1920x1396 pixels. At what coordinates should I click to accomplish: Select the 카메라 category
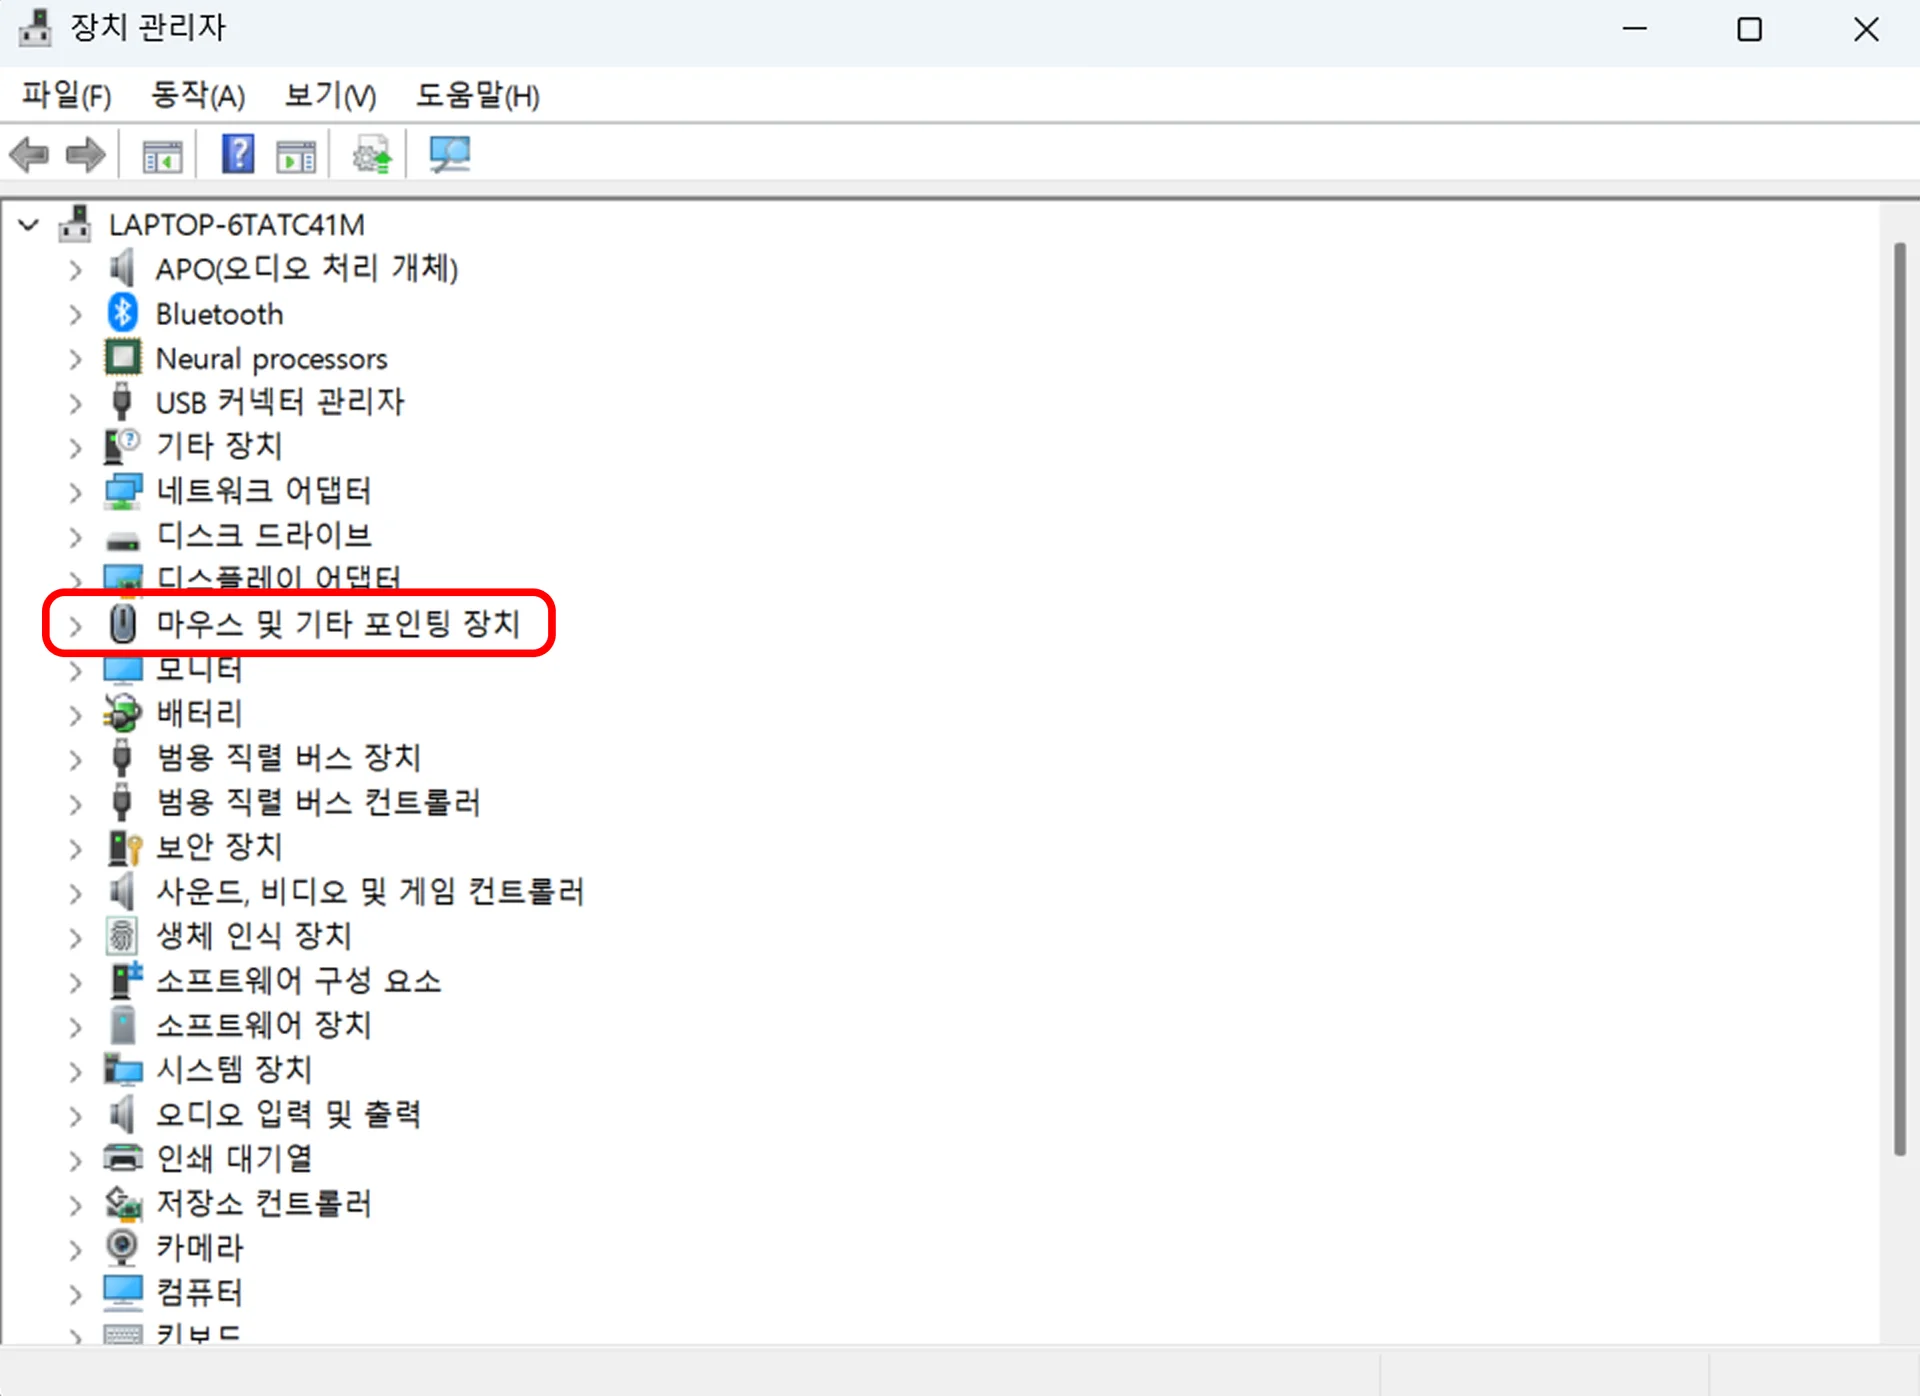pyautogui.click(x=200, y=1247)
